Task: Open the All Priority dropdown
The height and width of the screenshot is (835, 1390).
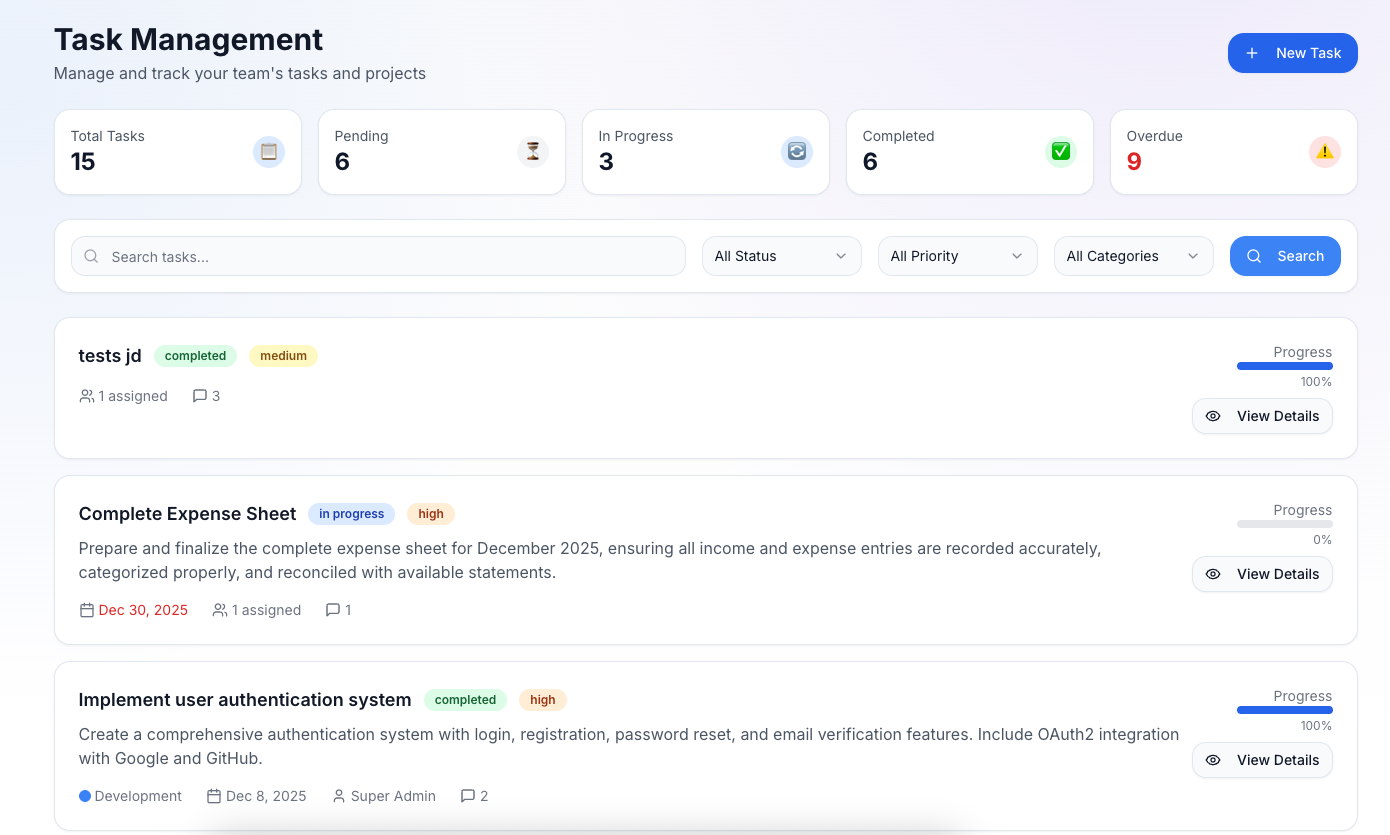Action: tap(957, 256)
